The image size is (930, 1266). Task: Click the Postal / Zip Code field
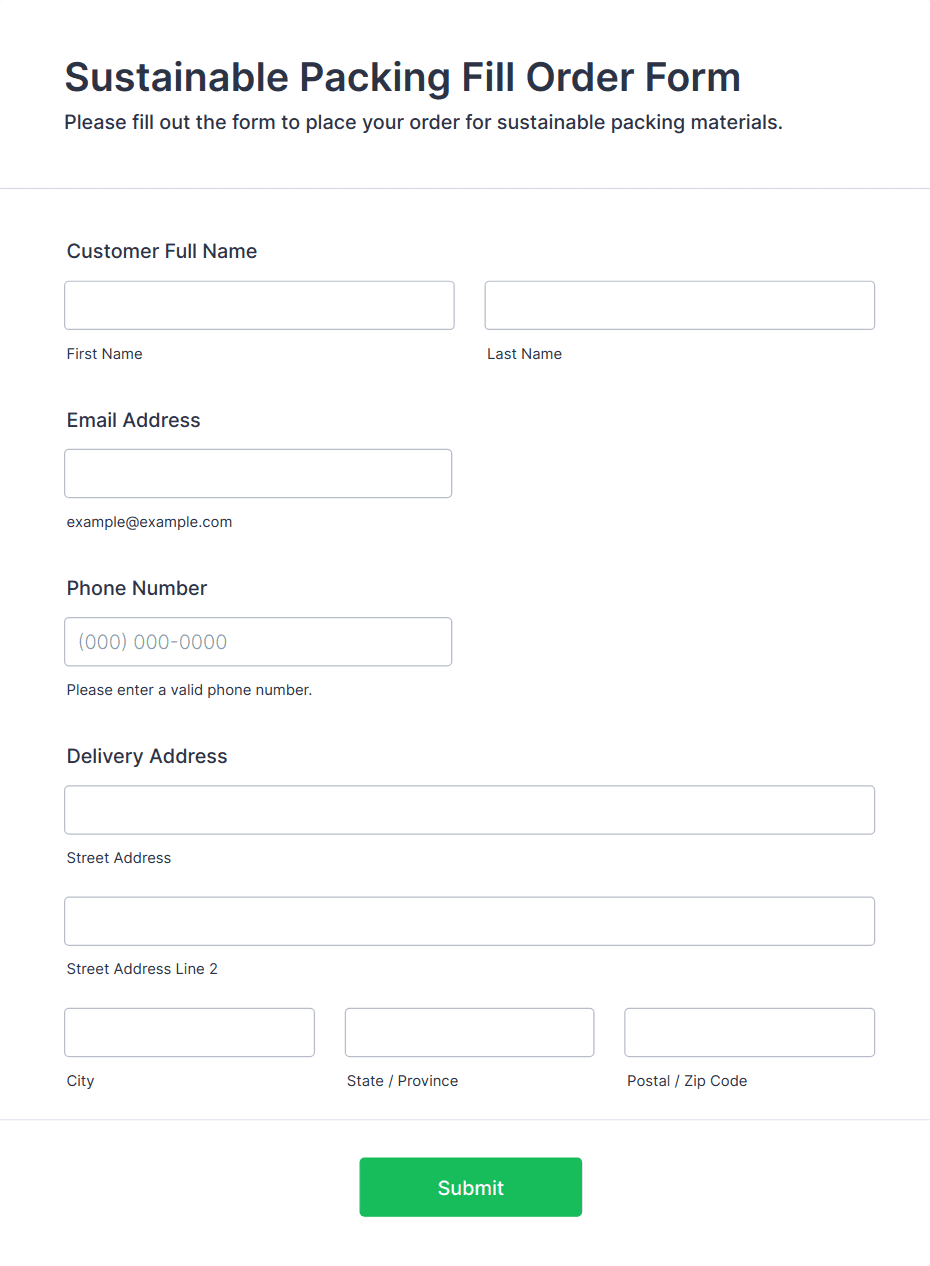(x=749, y=1032)
